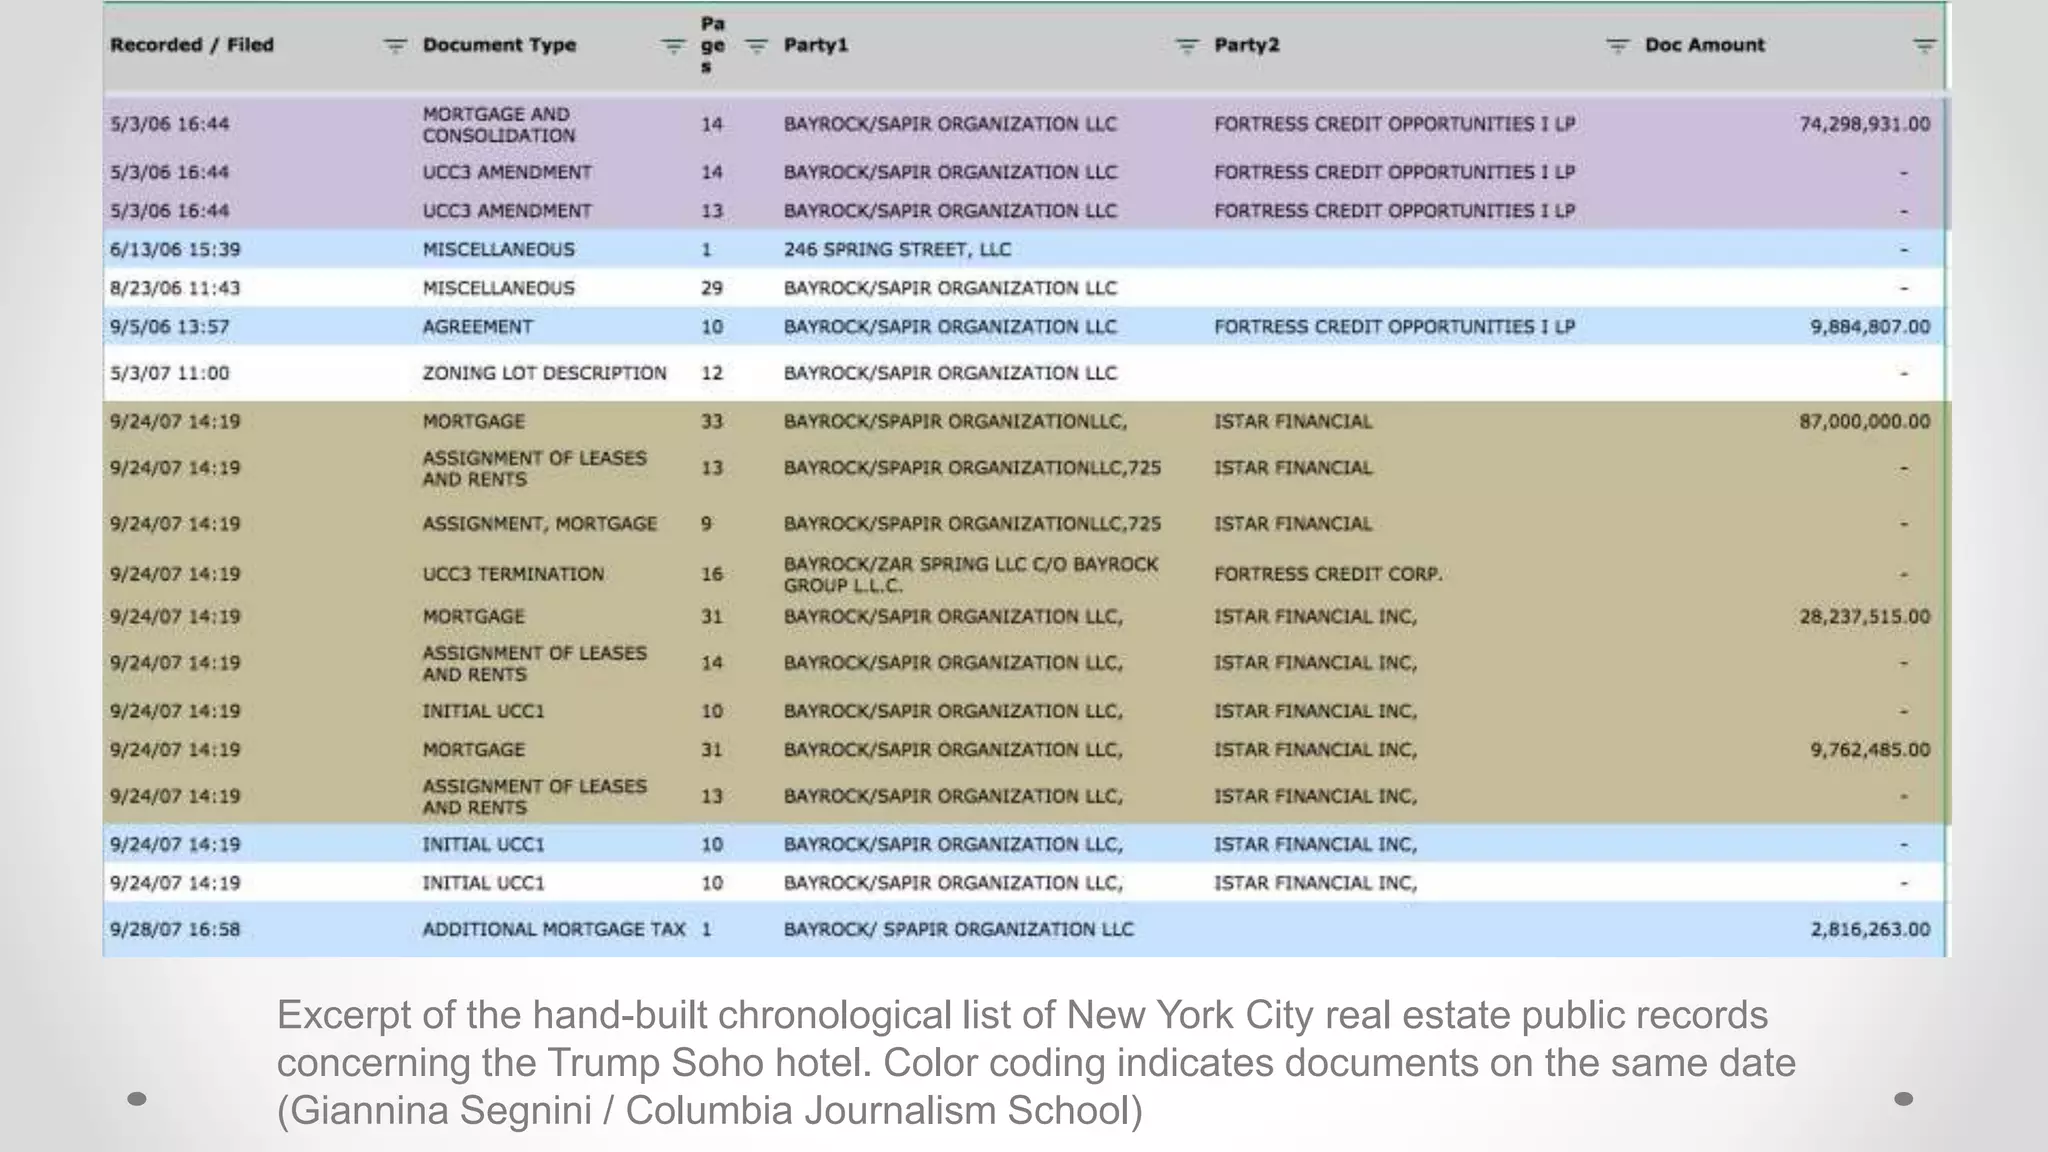Sort by Party1 column header
The height and width of the screenshot is (1152, 2048).
point(816,45)
